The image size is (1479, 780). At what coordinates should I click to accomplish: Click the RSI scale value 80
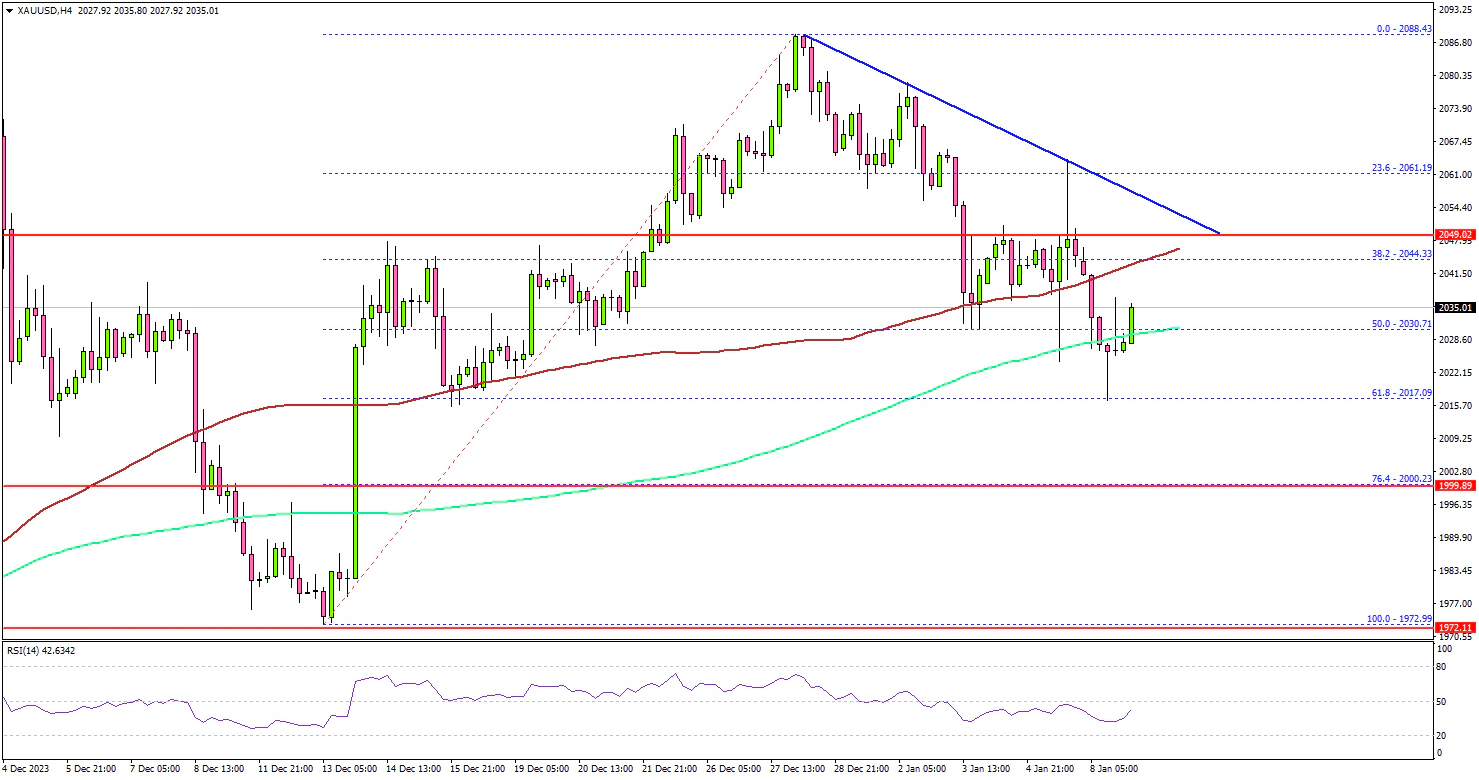tap(1441, 665)
